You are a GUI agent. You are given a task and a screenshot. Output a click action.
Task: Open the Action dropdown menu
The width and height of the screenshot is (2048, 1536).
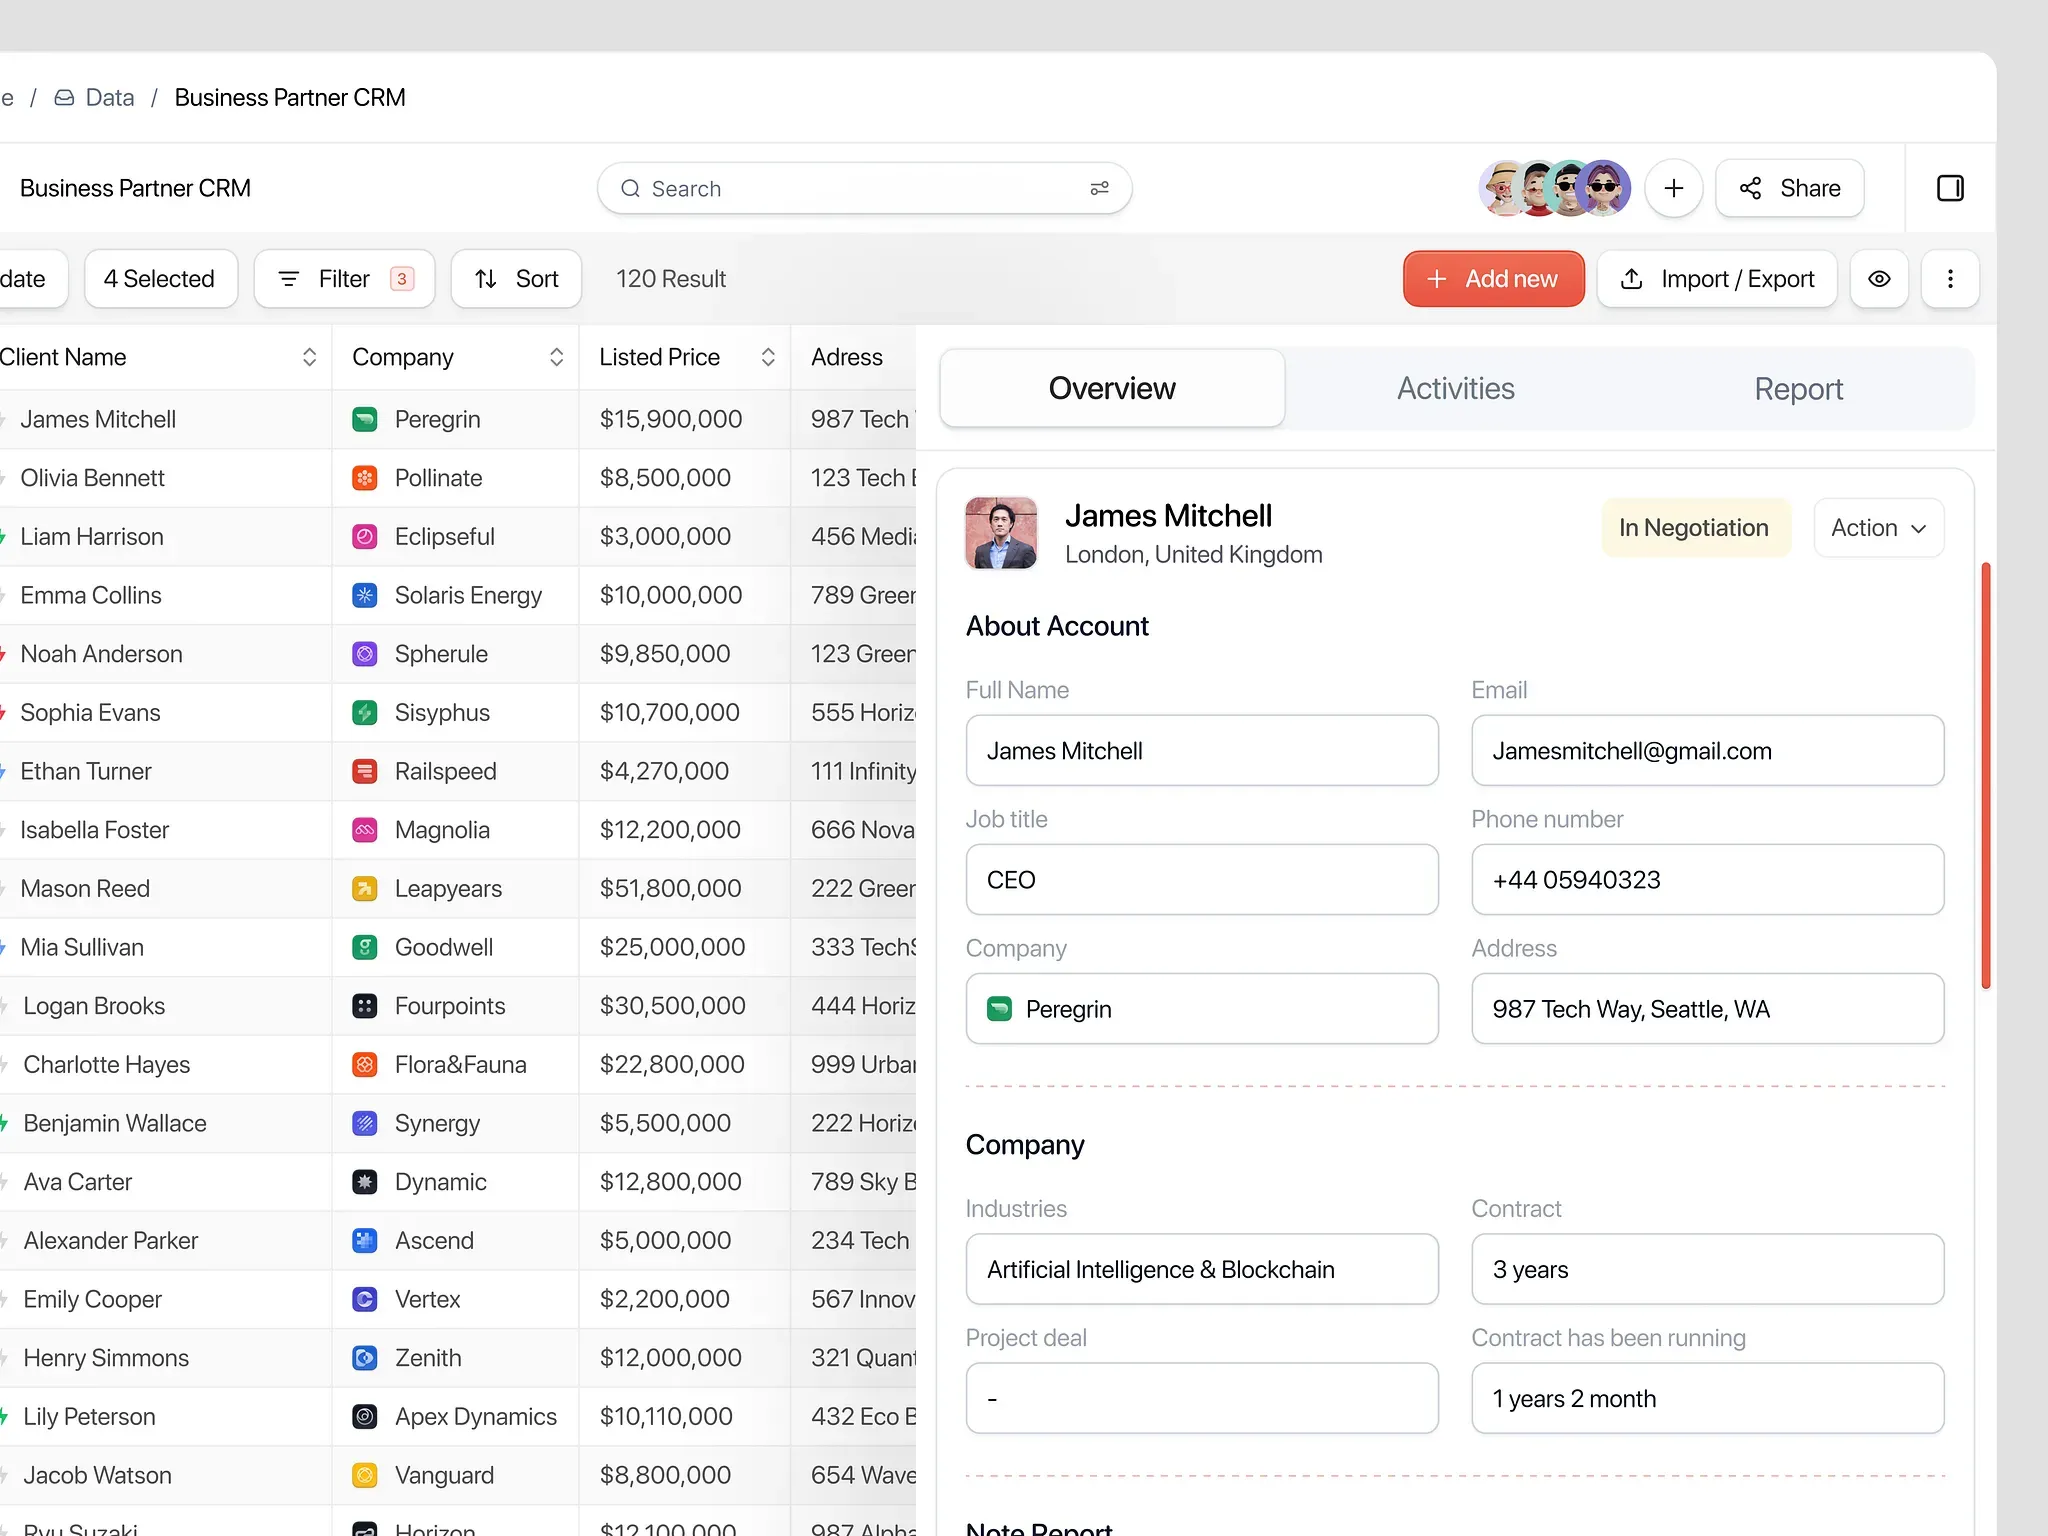(1878, 528)
